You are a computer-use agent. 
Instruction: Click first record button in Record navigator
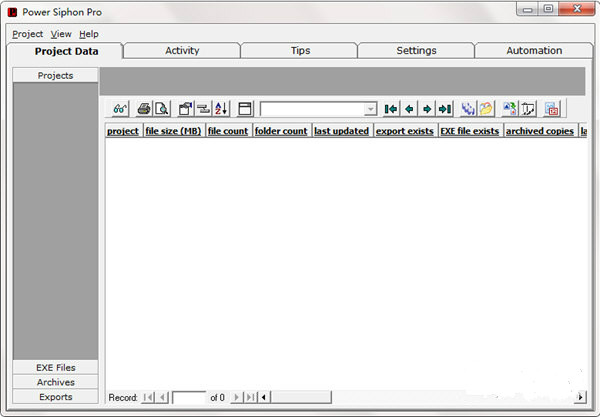[148, 397]
